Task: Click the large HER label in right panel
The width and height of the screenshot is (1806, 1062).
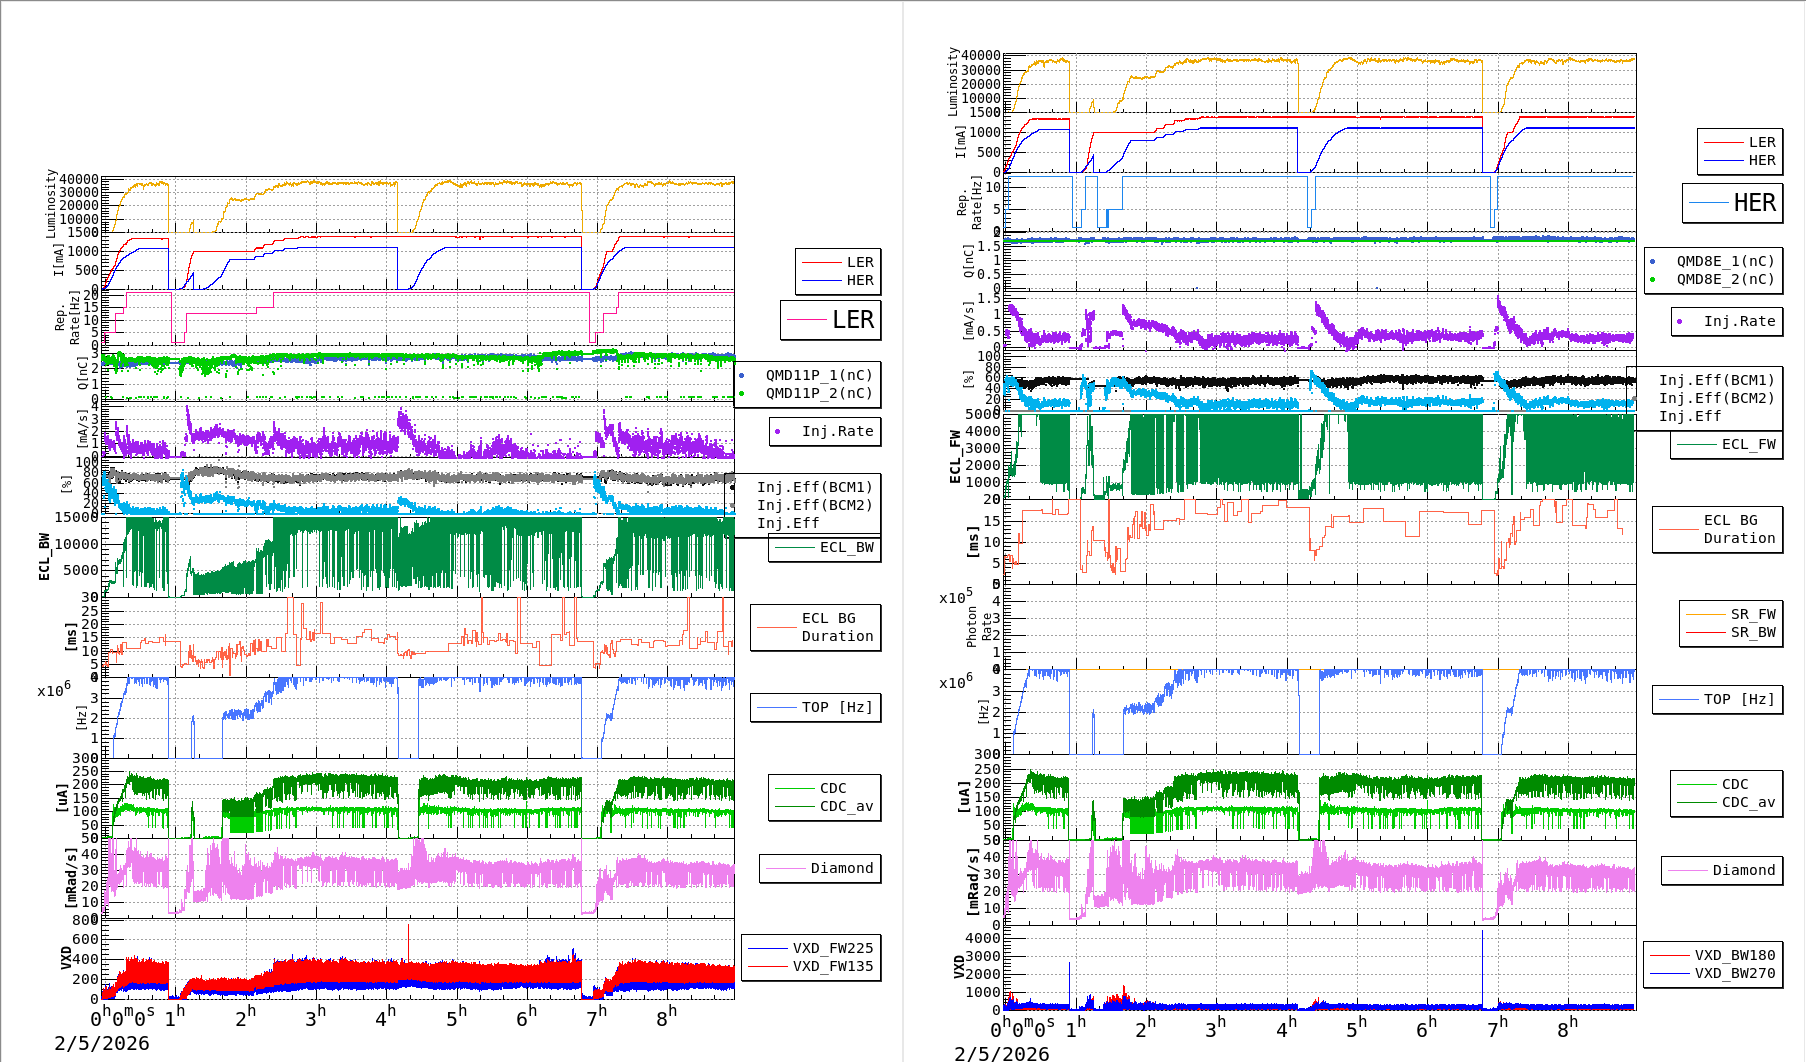Action: (x=1733, y=203)
